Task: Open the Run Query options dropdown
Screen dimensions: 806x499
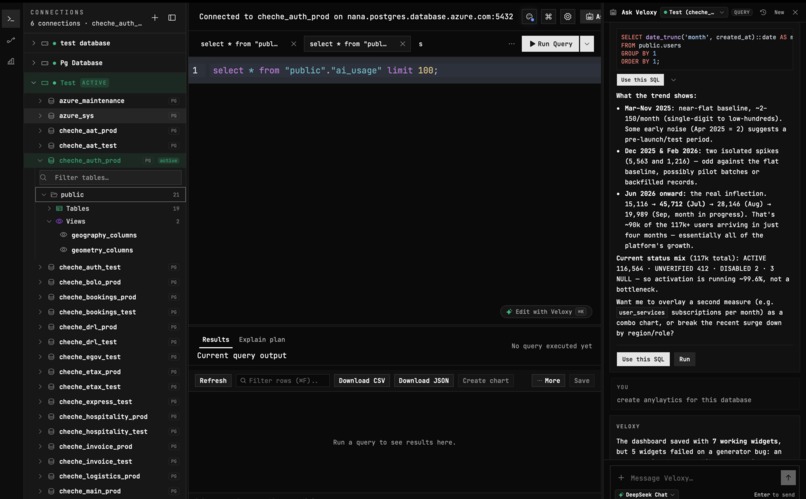Action: click(587, 44)
